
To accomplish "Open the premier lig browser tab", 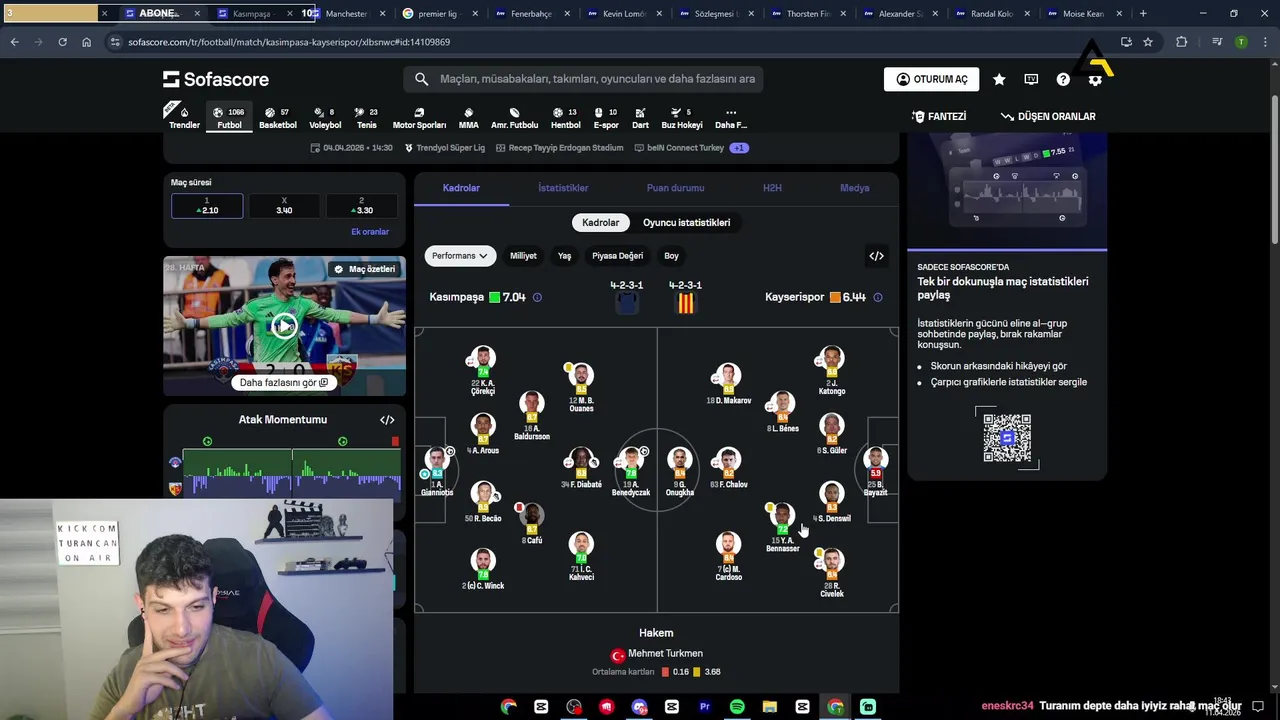I will (438, 14).
